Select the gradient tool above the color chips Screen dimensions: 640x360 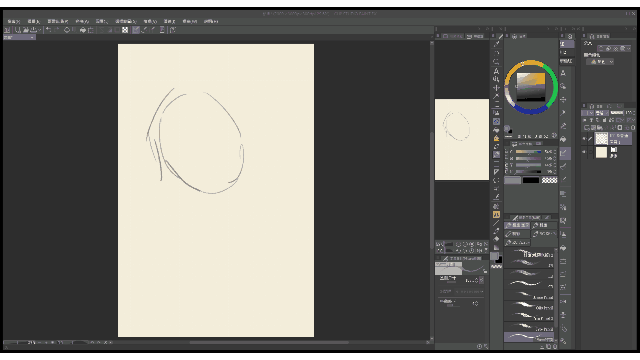click(x=496, y=247)
